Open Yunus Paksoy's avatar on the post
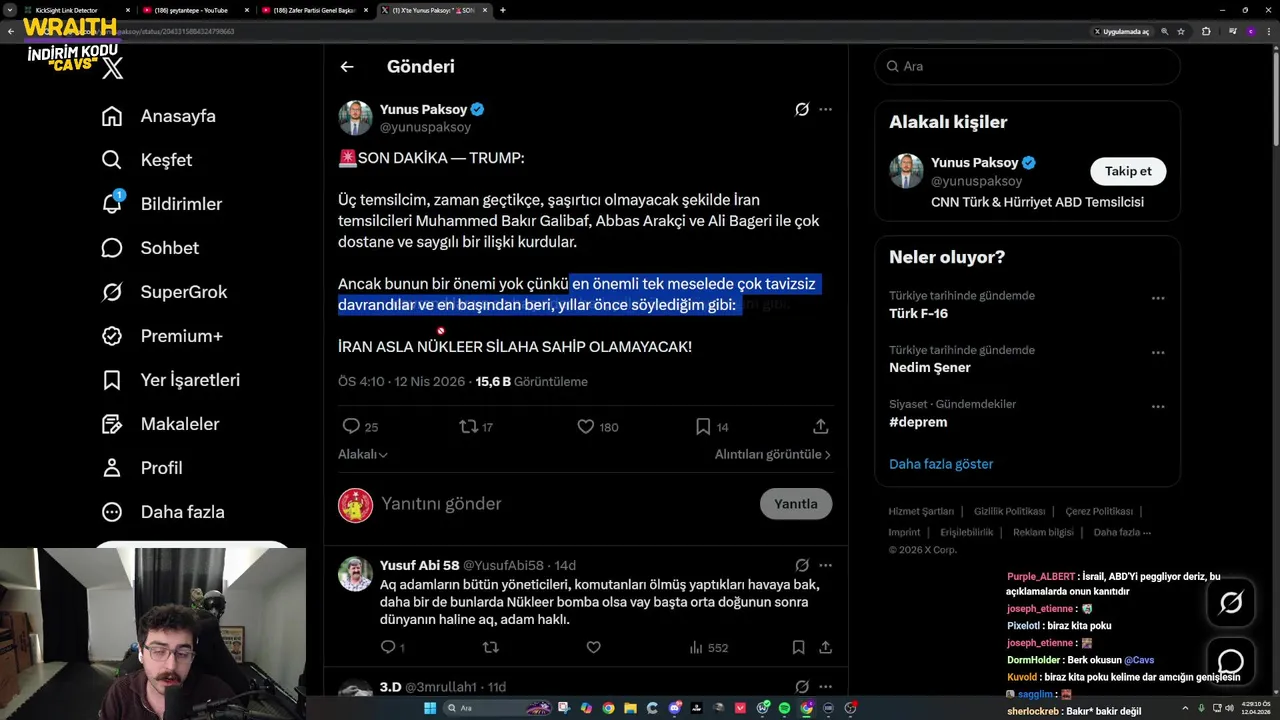Screen dimensions: 1280x720 tap(355, 118)
